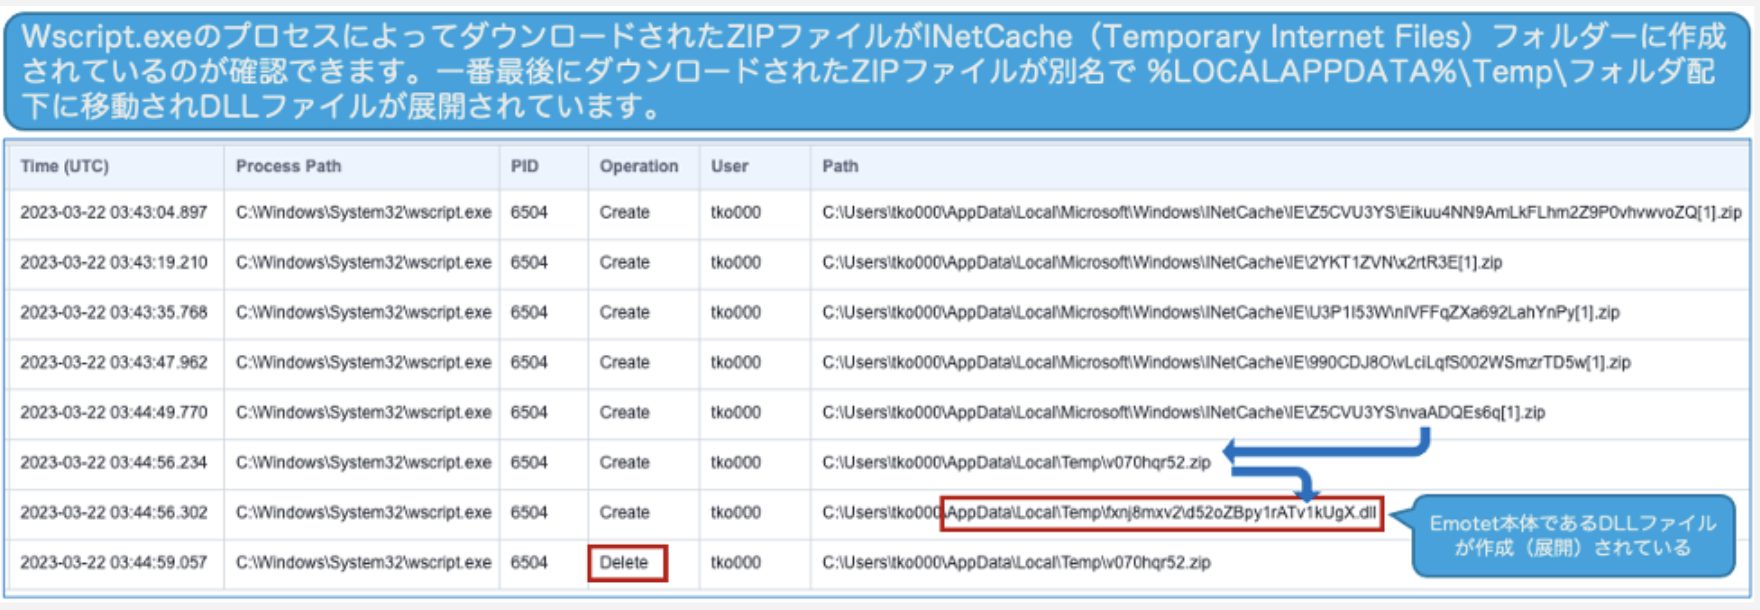Click user tko000 in the 03:43:35.768 row
Screen dimensions: 1760x610
click(x=736, y=312)
